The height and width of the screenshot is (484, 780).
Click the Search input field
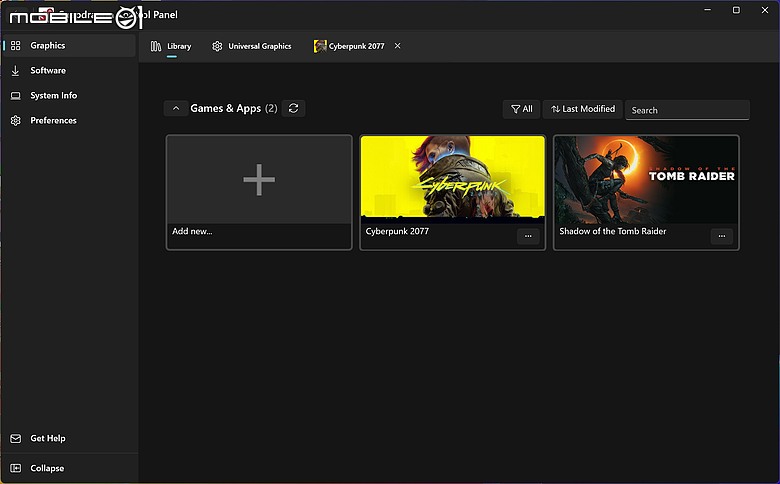[687, 110]
